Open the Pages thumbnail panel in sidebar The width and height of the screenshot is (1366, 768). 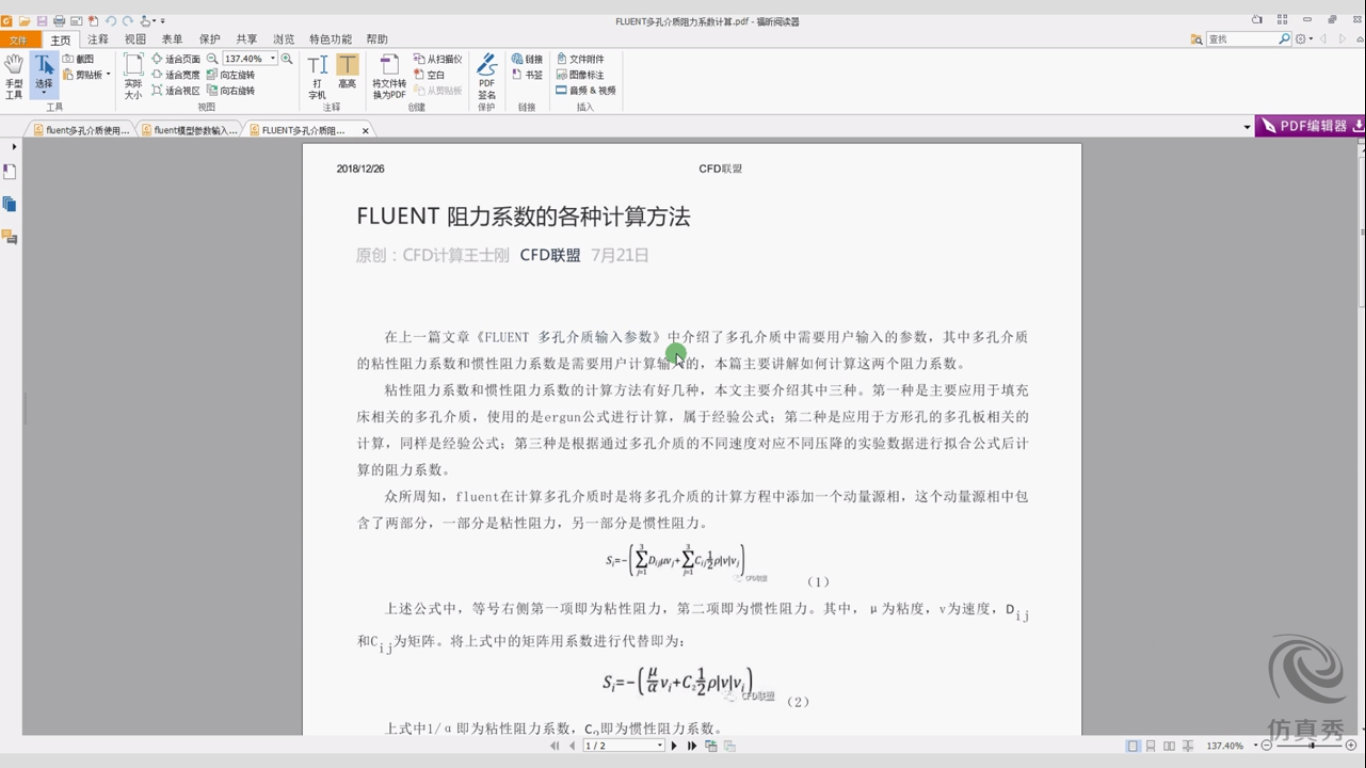pyautogui.click(x=10, y=204)
